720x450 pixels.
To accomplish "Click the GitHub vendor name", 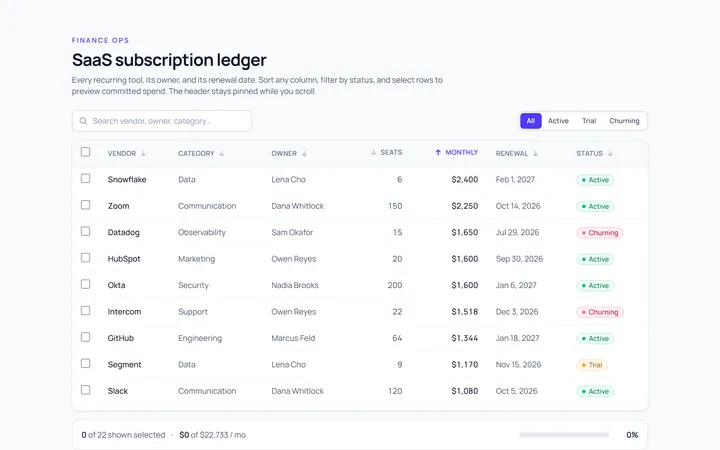I will point(121,338).
